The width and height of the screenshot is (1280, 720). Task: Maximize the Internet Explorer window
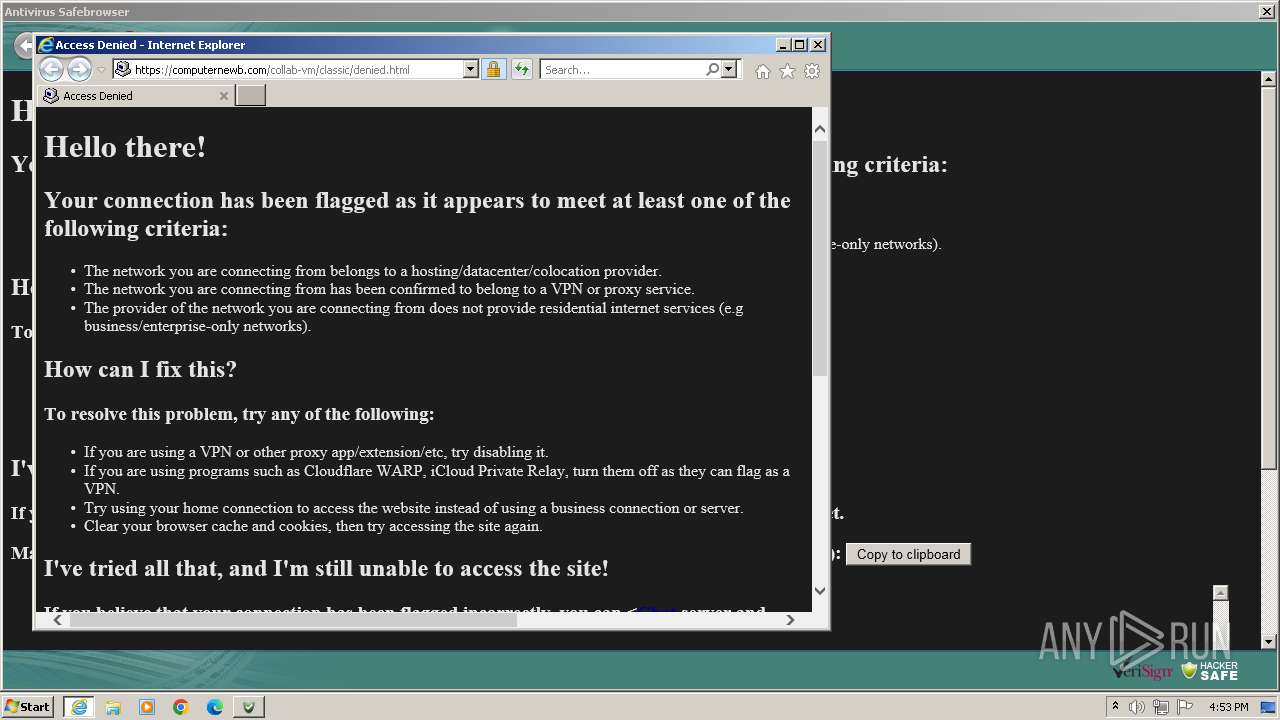800,45
